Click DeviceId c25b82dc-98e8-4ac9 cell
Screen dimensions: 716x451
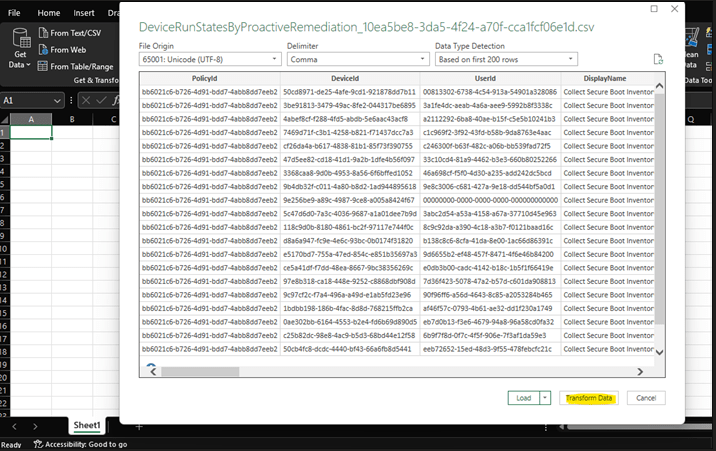click(350, 335)
